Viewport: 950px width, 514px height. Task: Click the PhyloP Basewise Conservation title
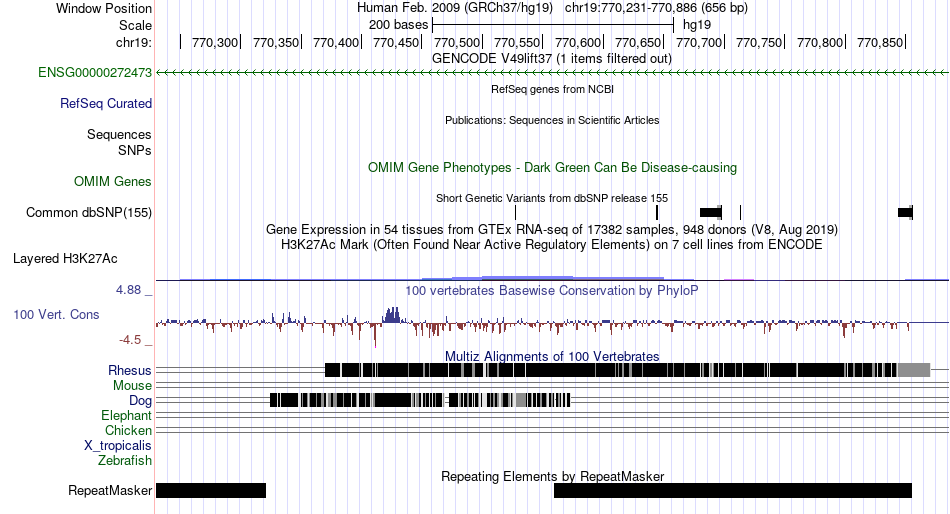(x=552, y=290)
